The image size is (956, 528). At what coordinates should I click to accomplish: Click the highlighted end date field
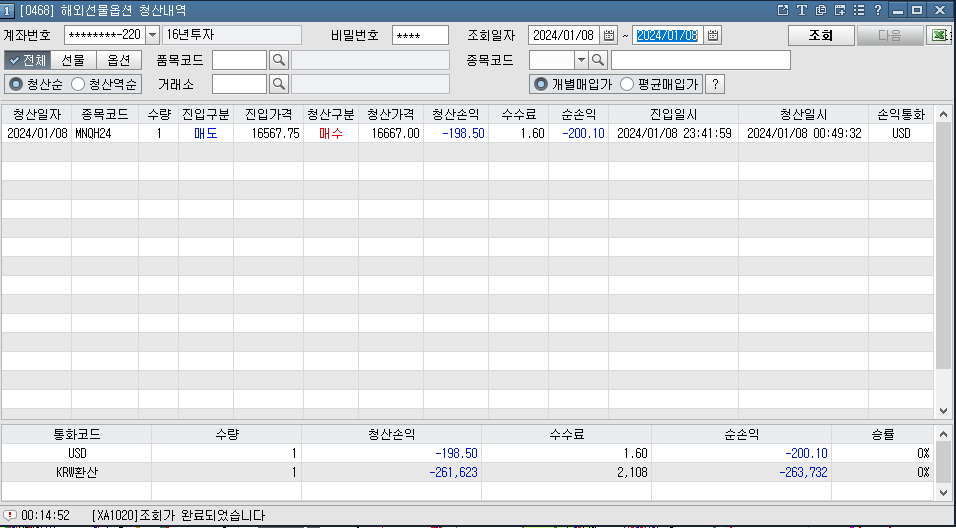[668, 35]
